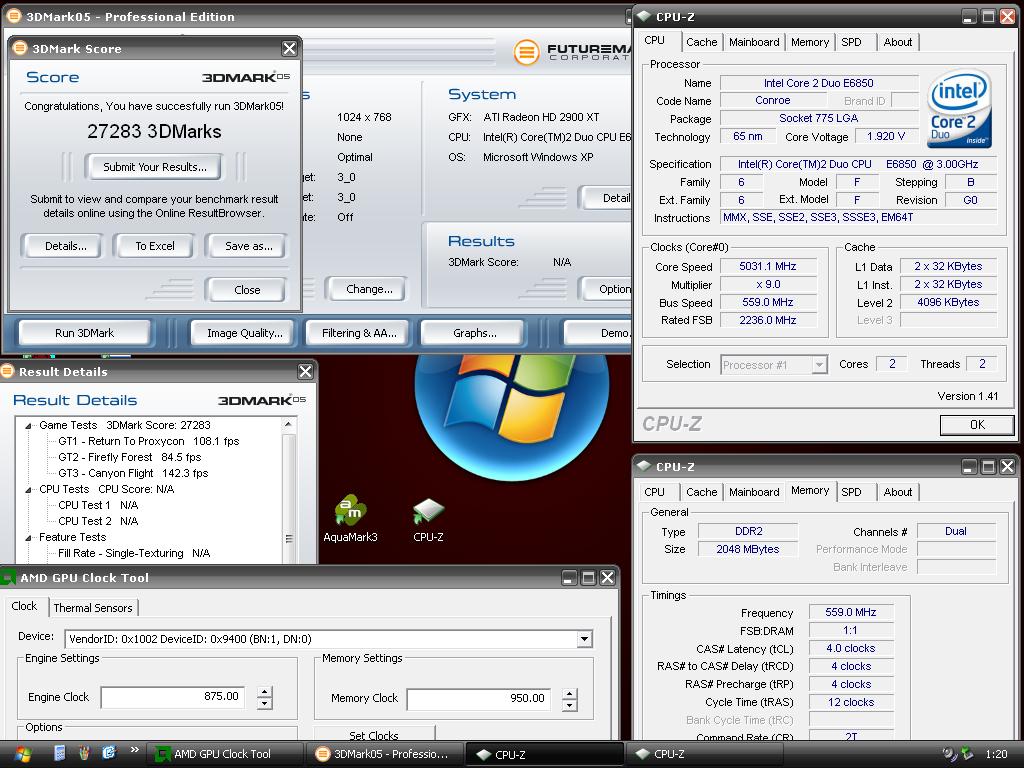Close the Result Details window

(305, 372)
